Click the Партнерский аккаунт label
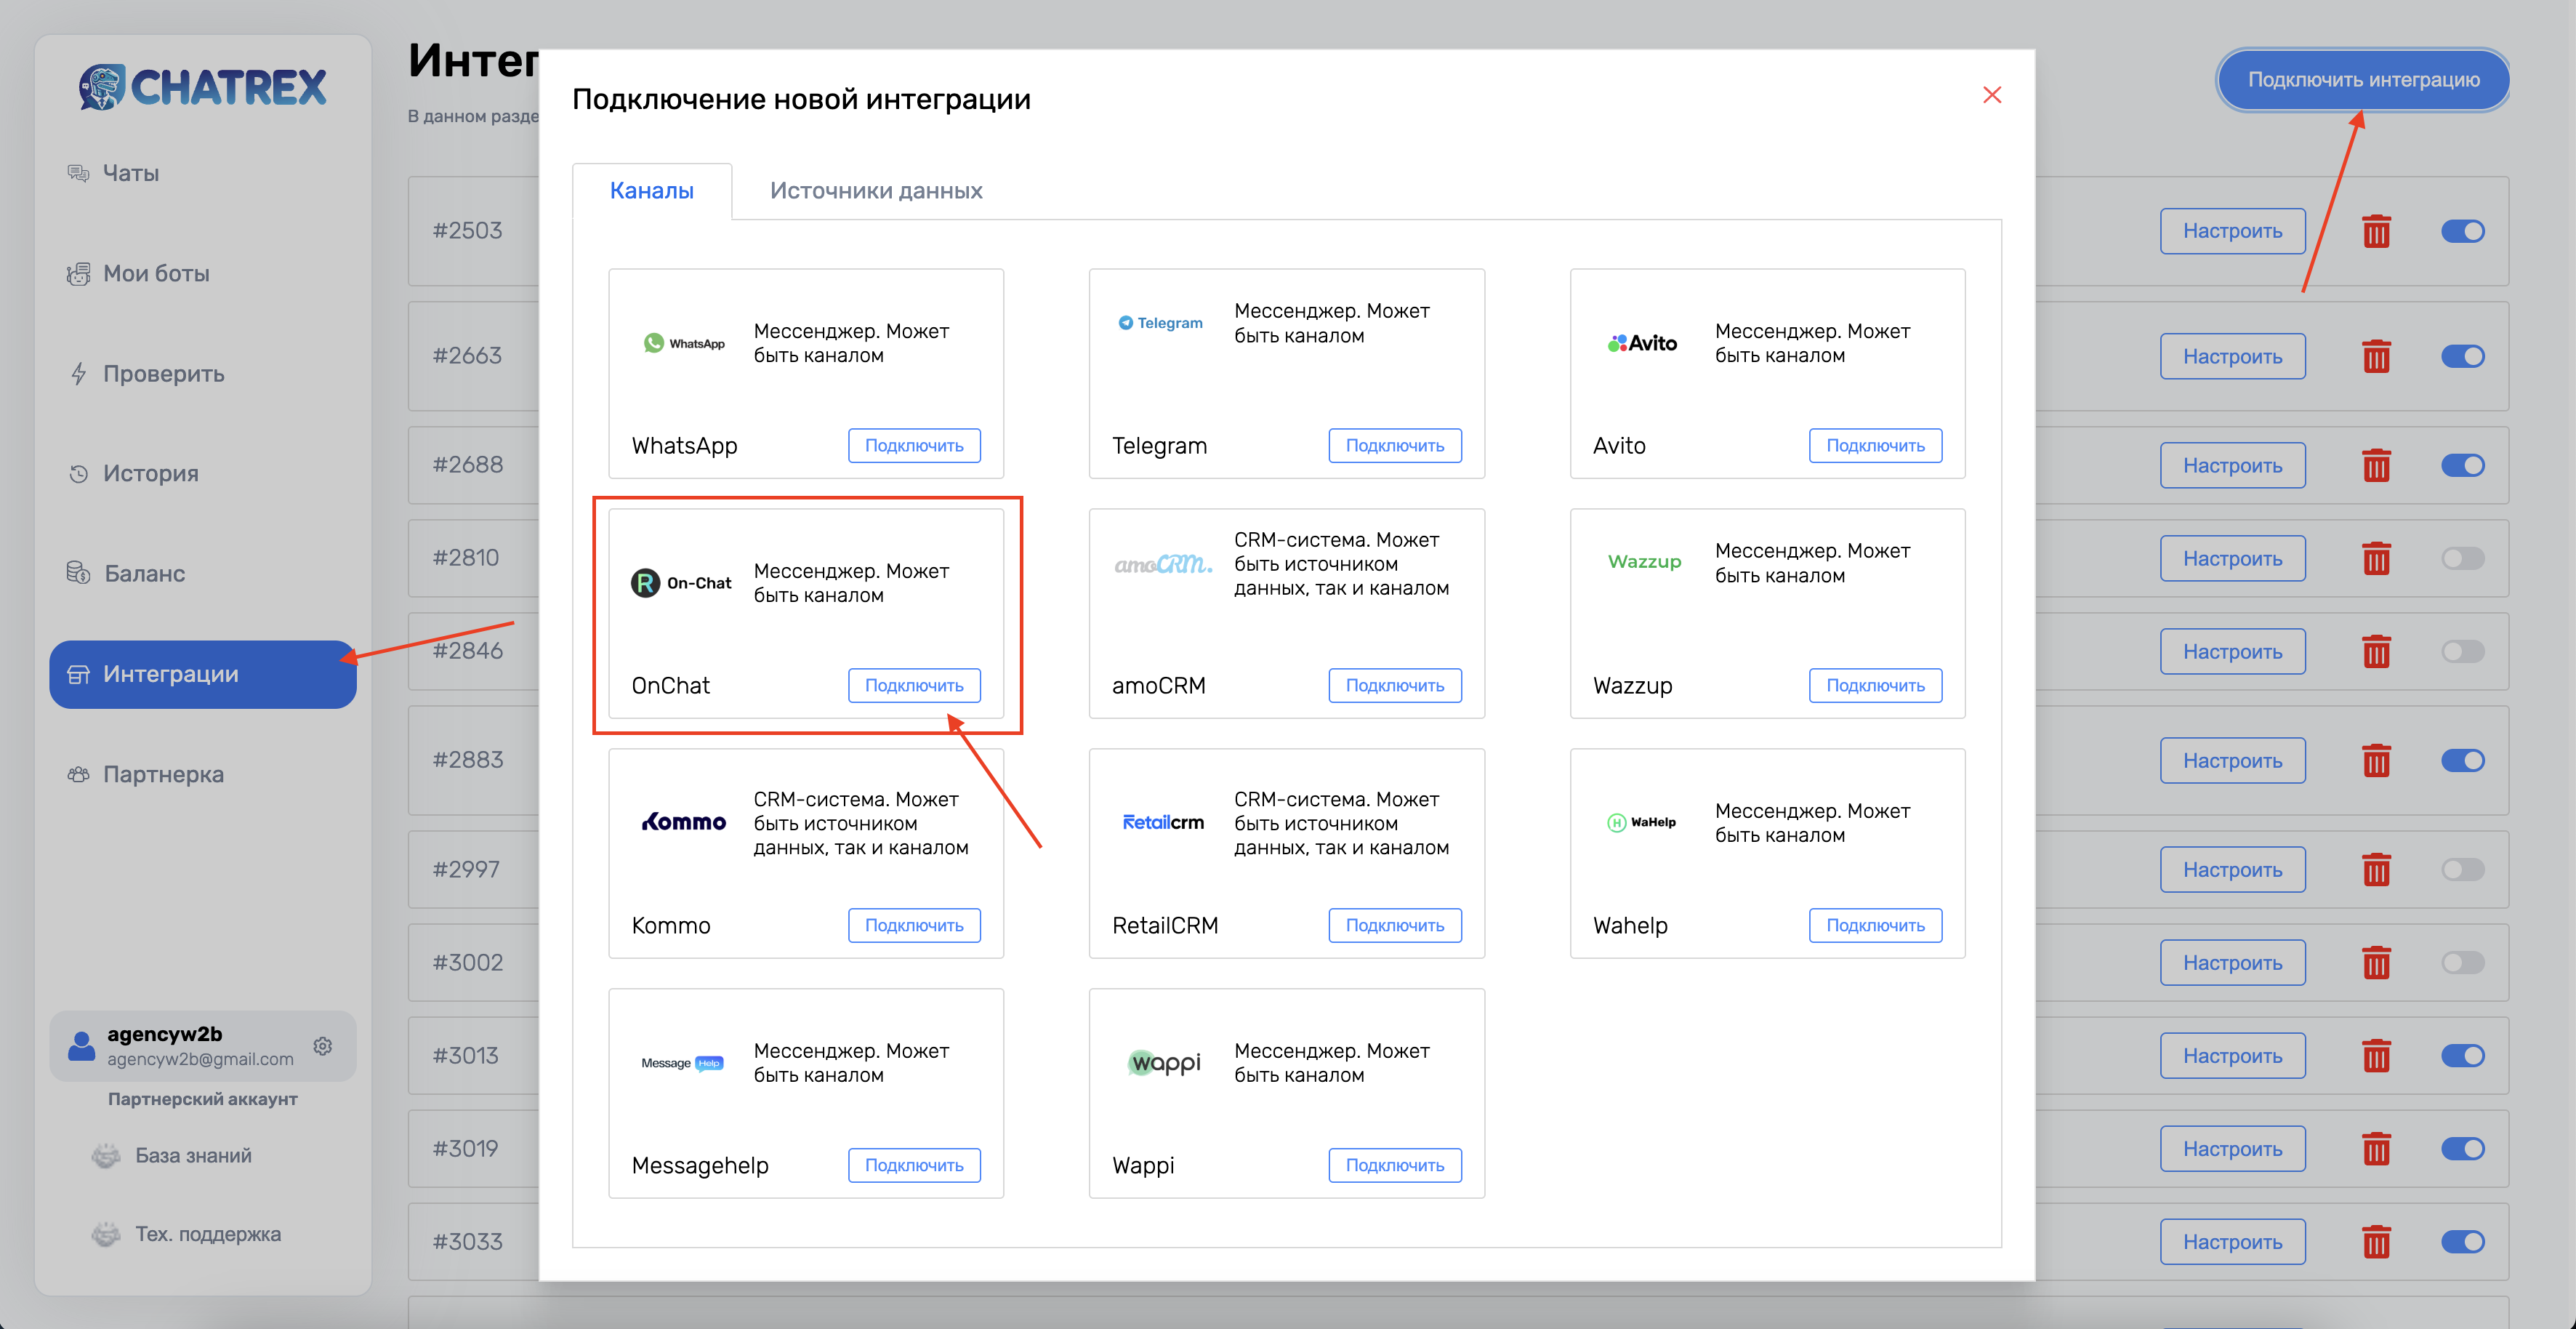The height and width of the screenshot is (1329, 2576). pyautogui.click(x=203, y=1100)
